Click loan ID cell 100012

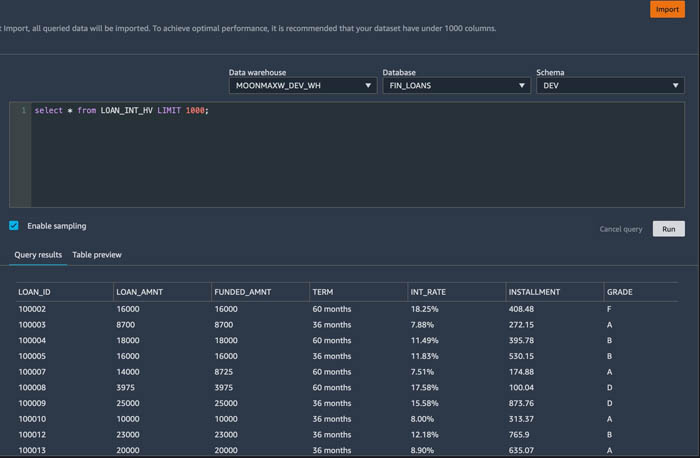[x=32, y=435]
